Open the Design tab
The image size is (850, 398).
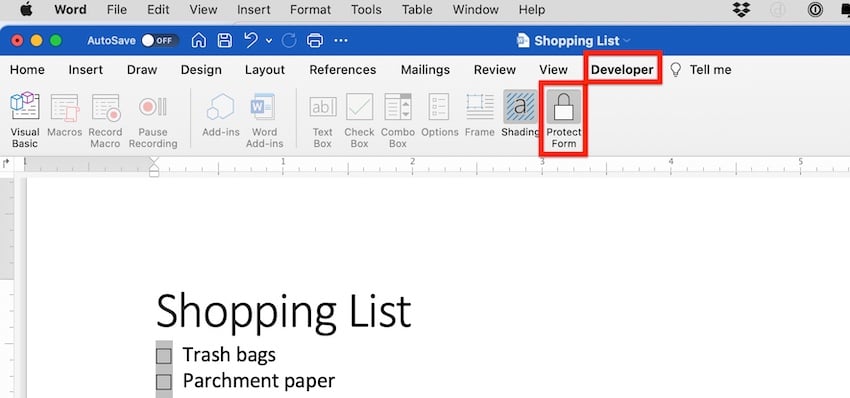[x=201, y=69]
